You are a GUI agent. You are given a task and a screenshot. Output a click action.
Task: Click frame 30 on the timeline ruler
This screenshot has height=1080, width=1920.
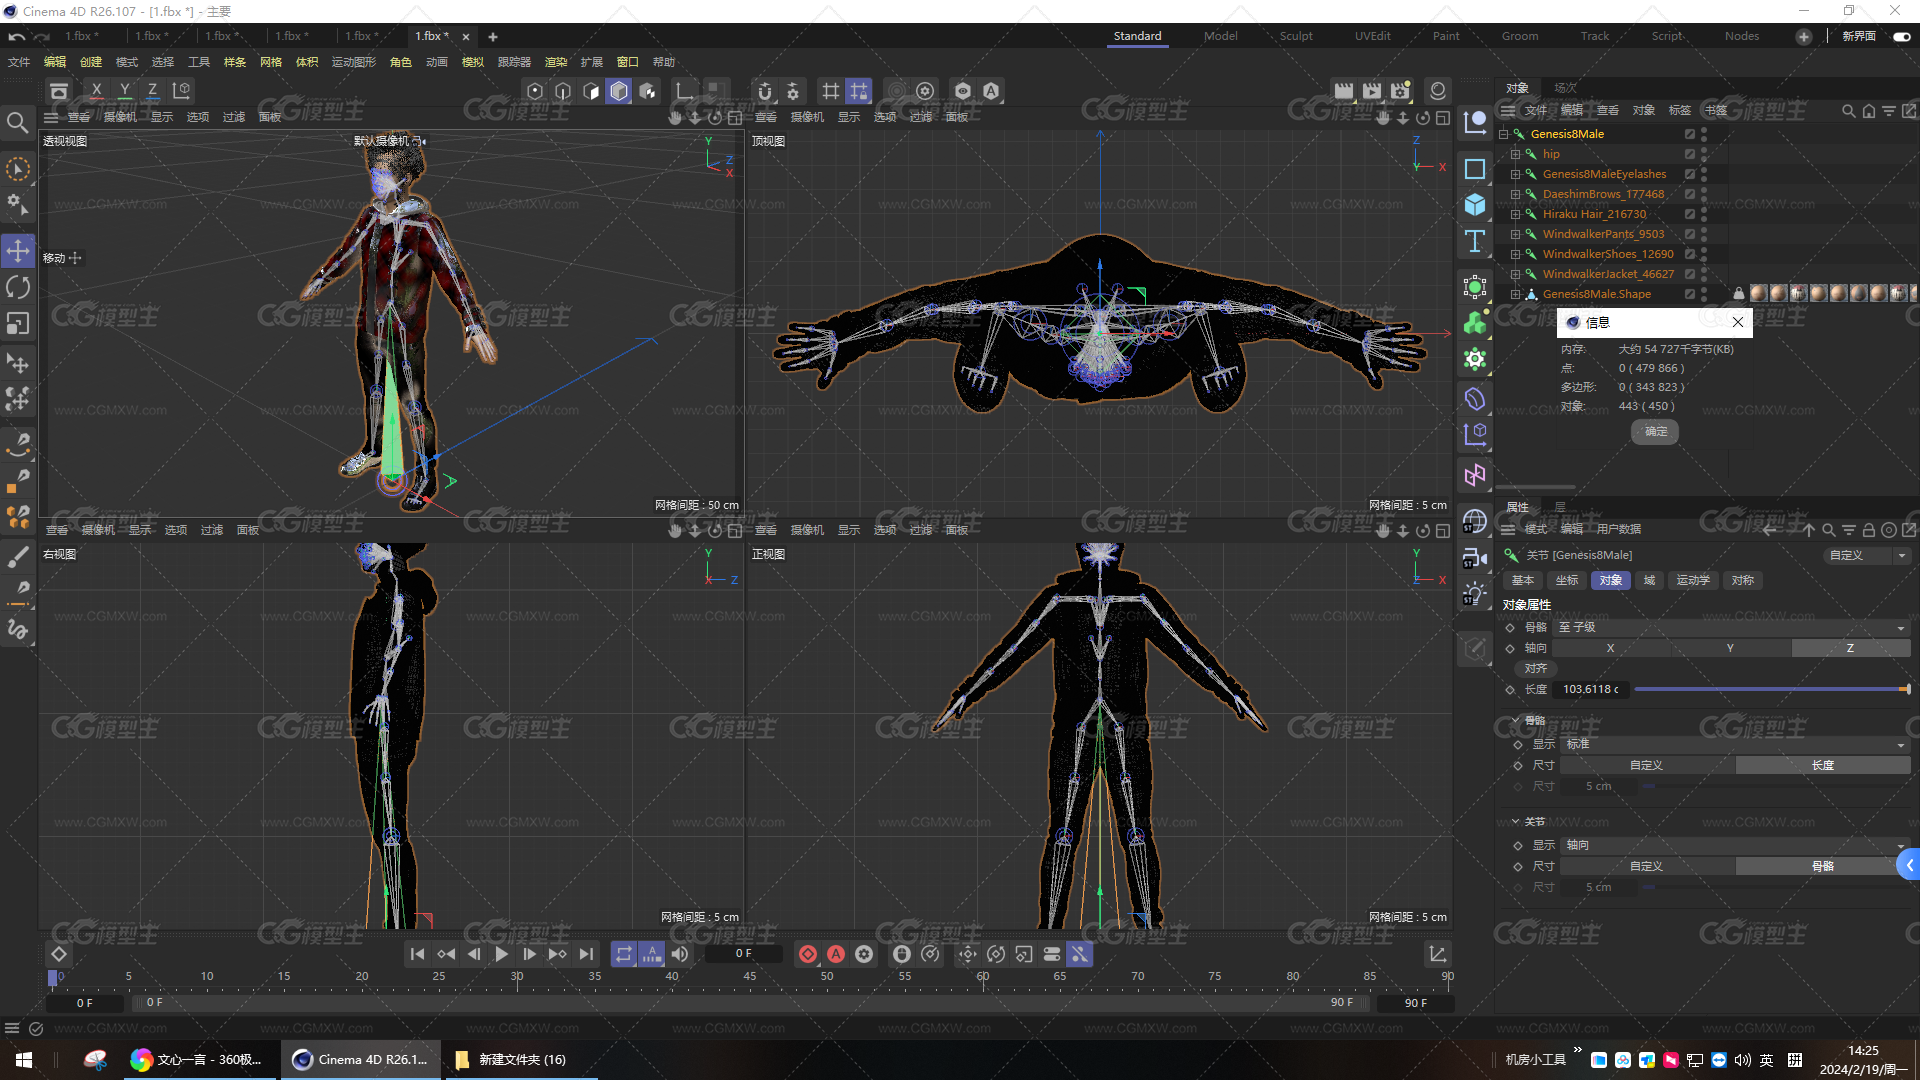(517, 977)
